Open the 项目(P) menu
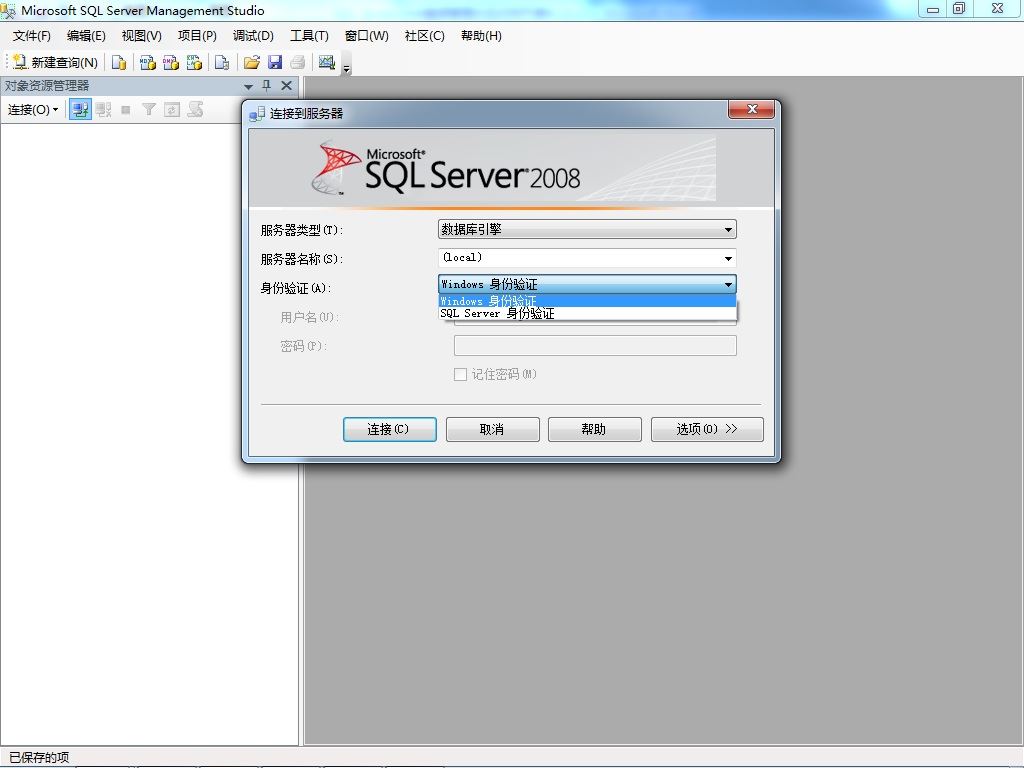1024x768 pixels. click(197, 36)
